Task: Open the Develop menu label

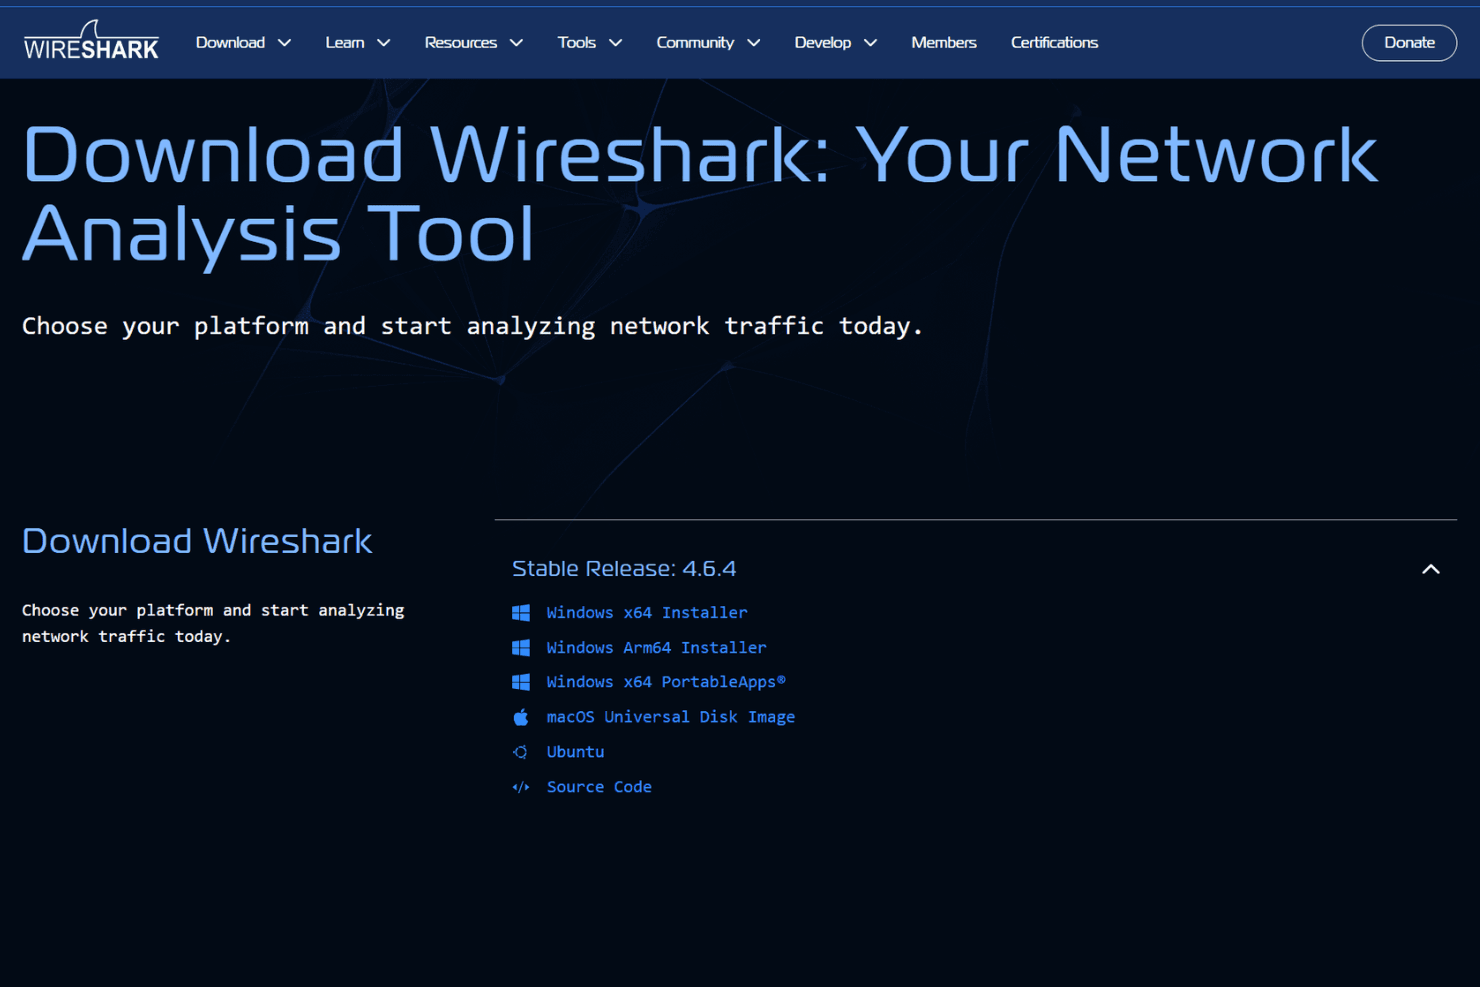Action: 822,42
